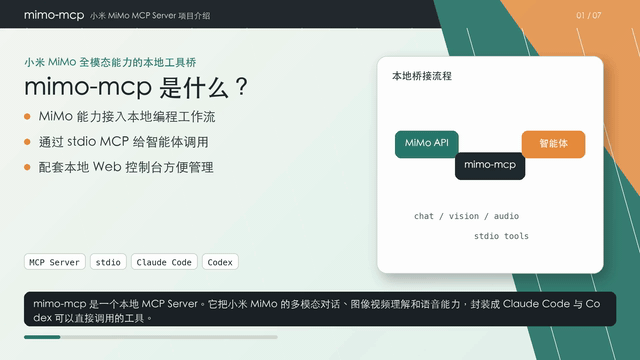The height and width of the screenshot is (360, 640).
Task: Click the MiMo API node in diagram
Action: click(x=427, y=144)
